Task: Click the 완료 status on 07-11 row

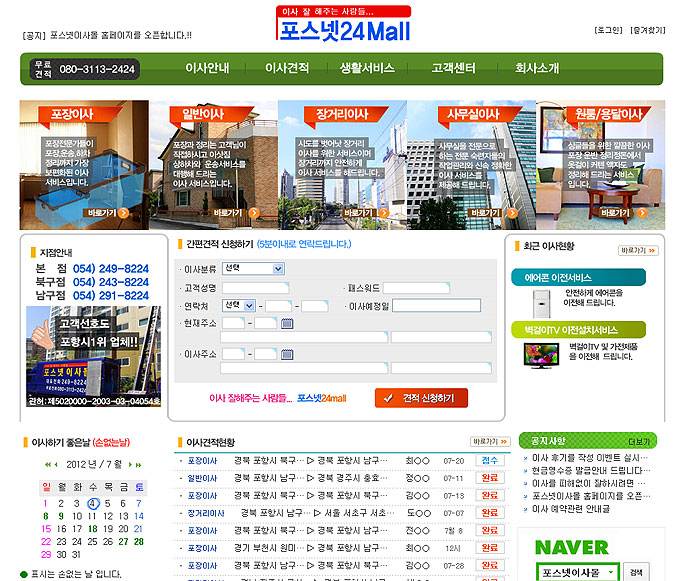Action: point(489,478)
